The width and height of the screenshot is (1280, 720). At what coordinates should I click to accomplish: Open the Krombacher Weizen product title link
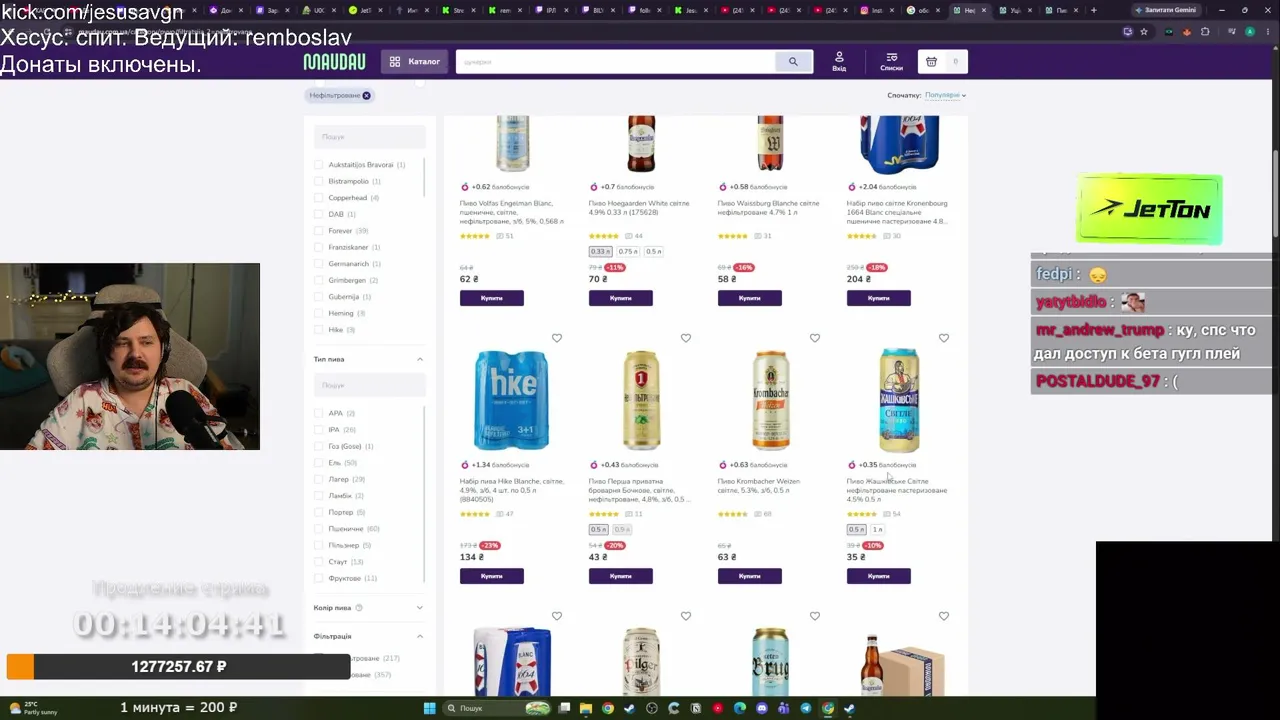coord(759,486)
